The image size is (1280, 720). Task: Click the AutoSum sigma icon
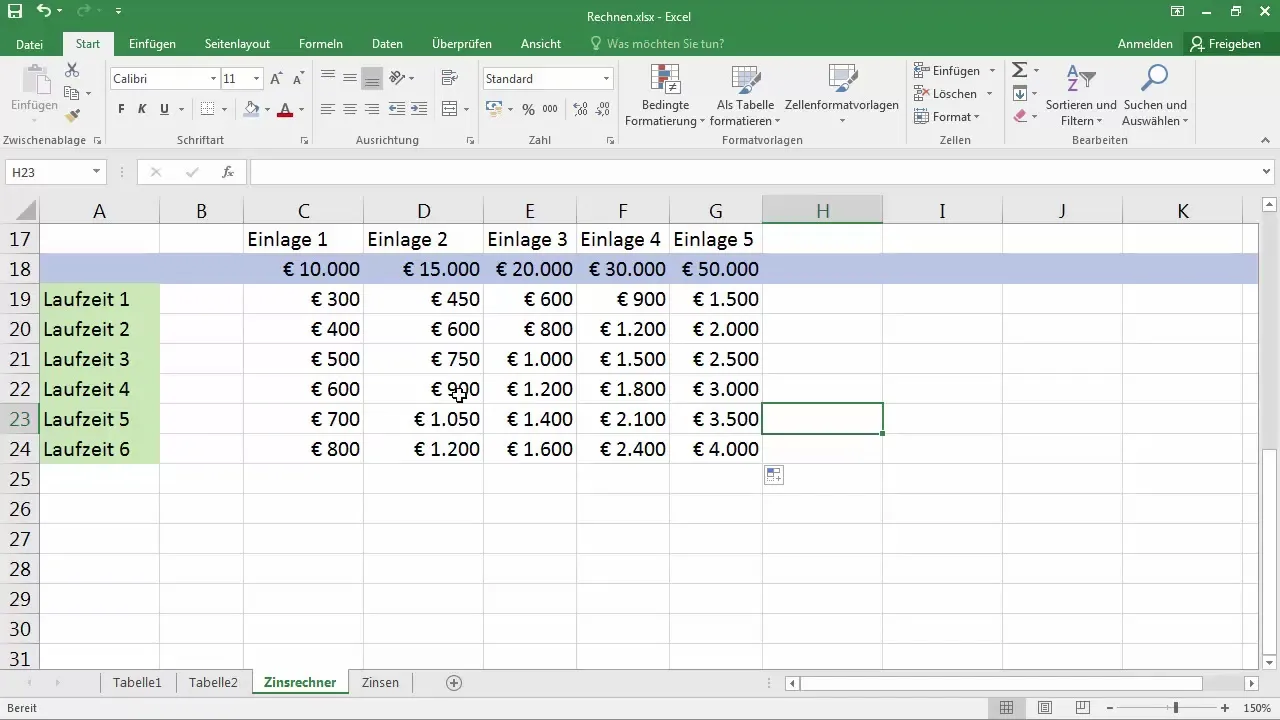1019,71
